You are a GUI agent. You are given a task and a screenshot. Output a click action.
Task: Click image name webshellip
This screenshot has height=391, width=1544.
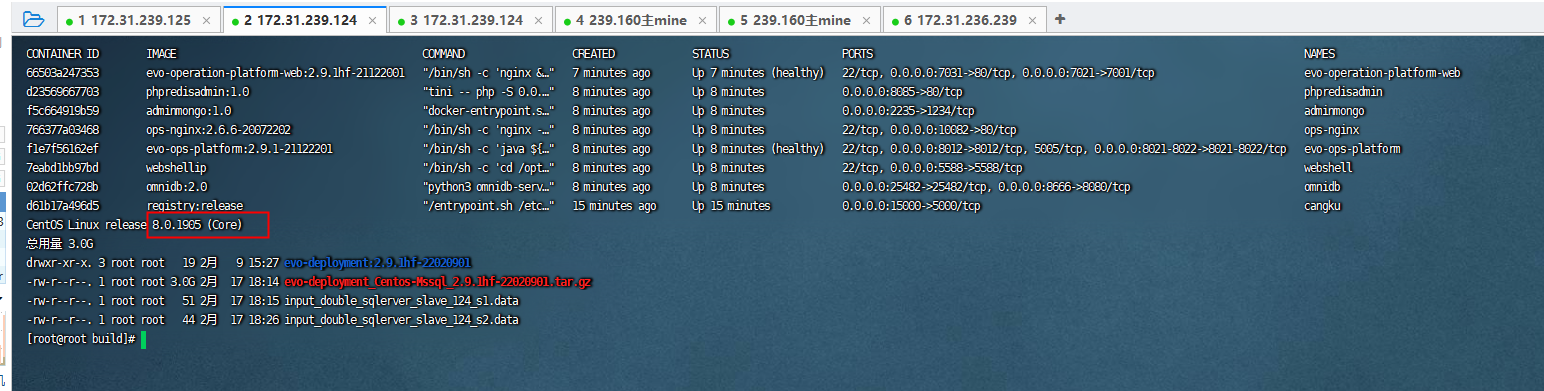click(176, 168)
